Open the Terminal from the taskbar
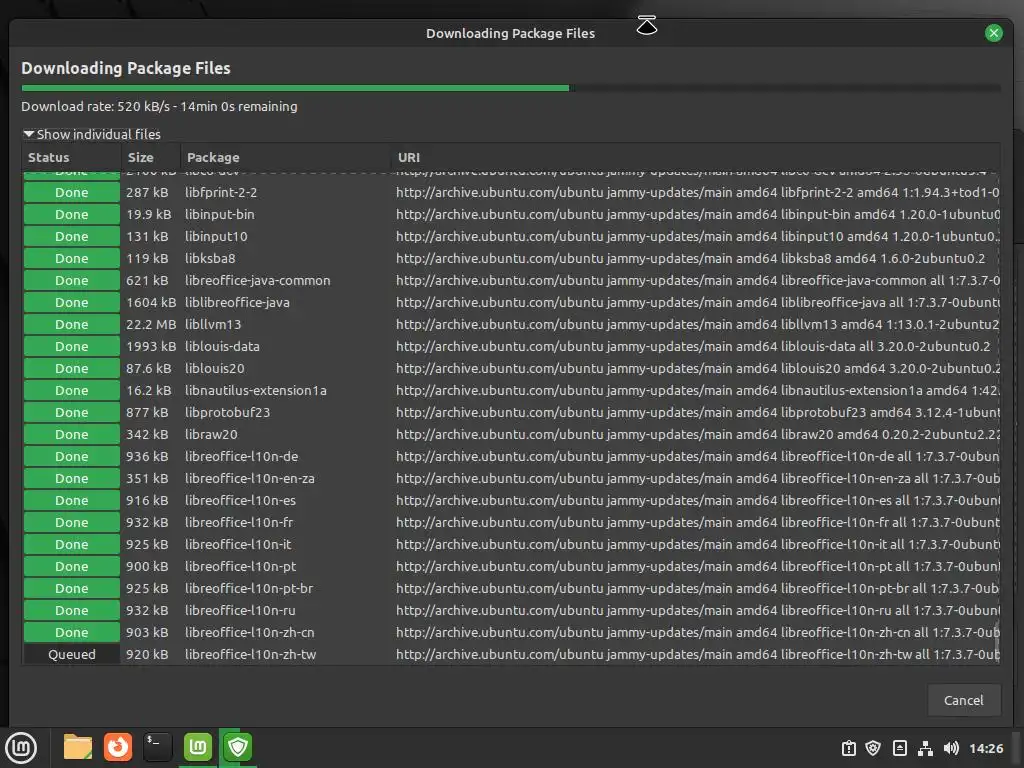This screenshot has width=1024, height=768. tap(158, 747)
